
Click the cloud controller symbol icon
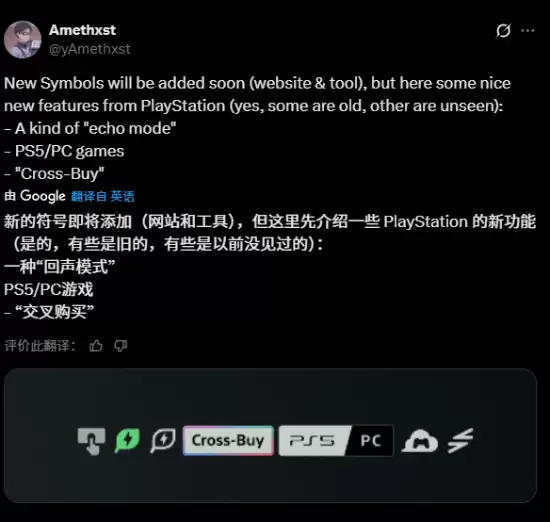420,441
